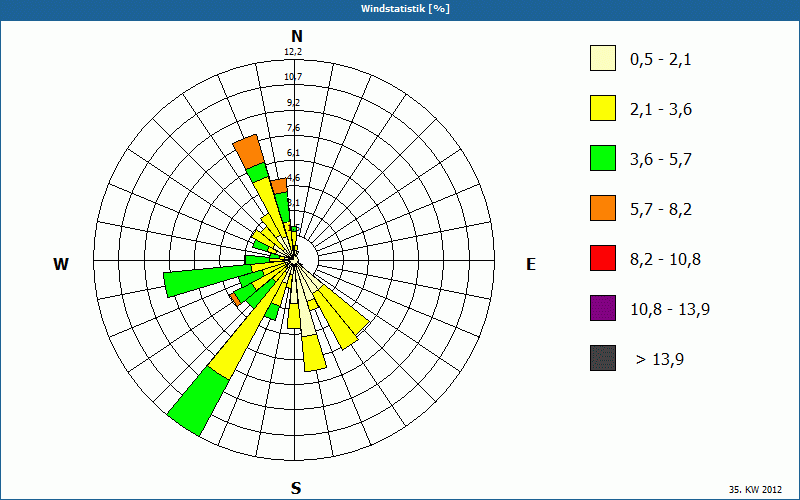Click the S compass label

[296, 488]
